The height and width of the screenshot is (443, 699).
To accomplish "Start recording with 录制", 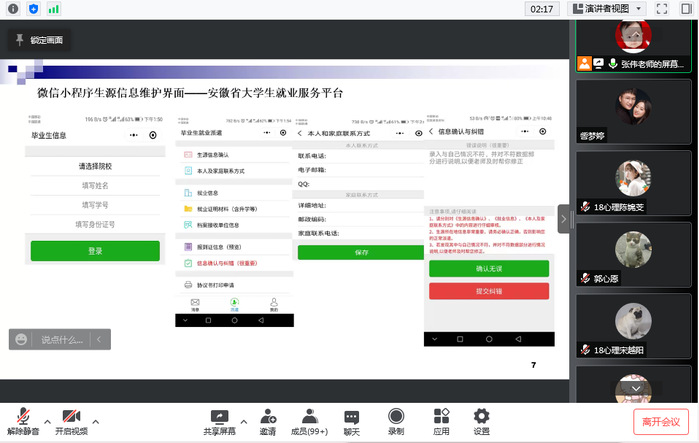I will 396,422.
